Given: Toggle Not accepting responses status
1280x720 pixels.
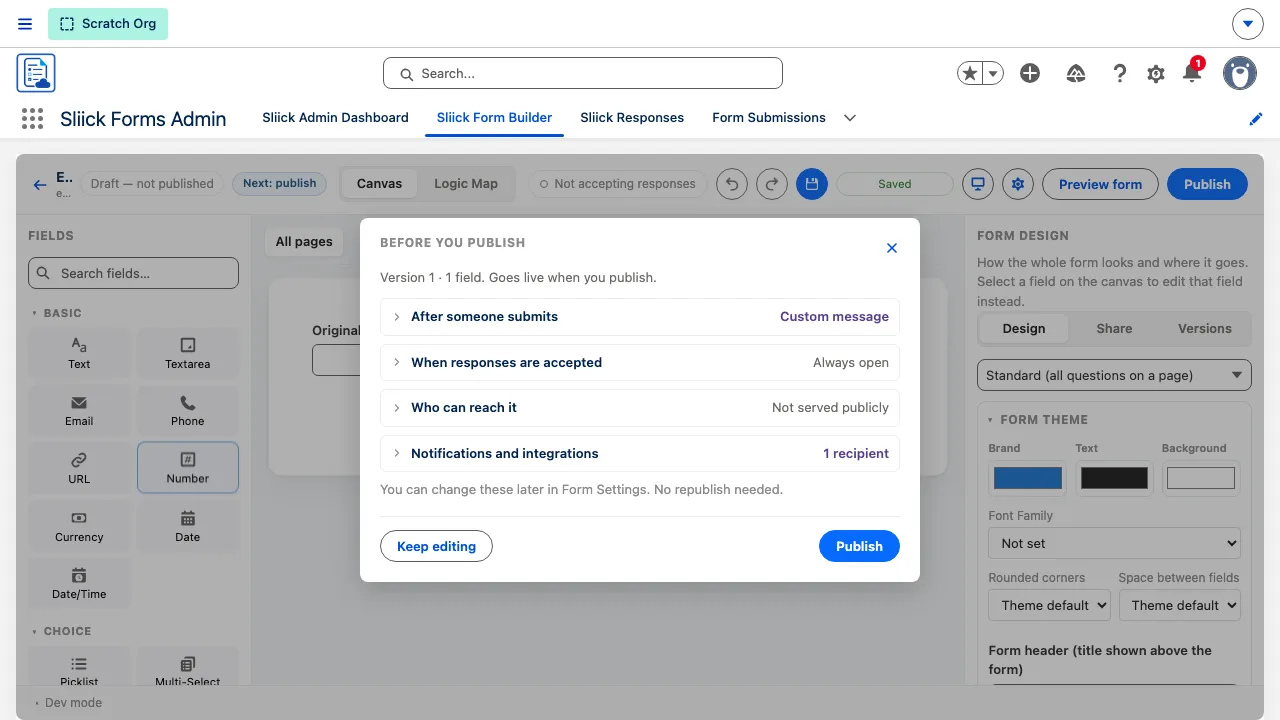Looking at the screenshot, I should 618,184.
